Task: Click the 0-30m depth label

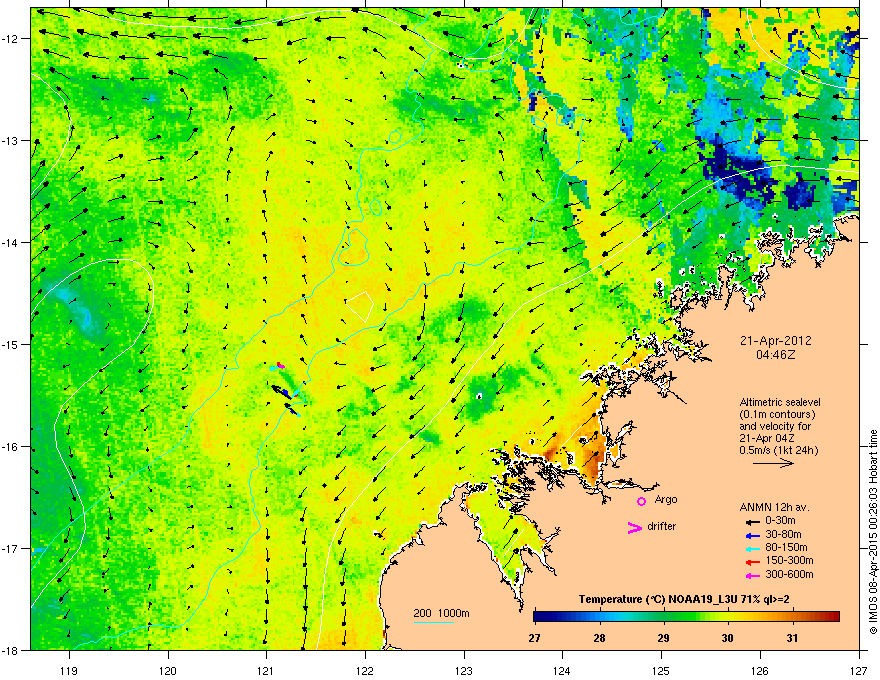Action: coord(780,521)
